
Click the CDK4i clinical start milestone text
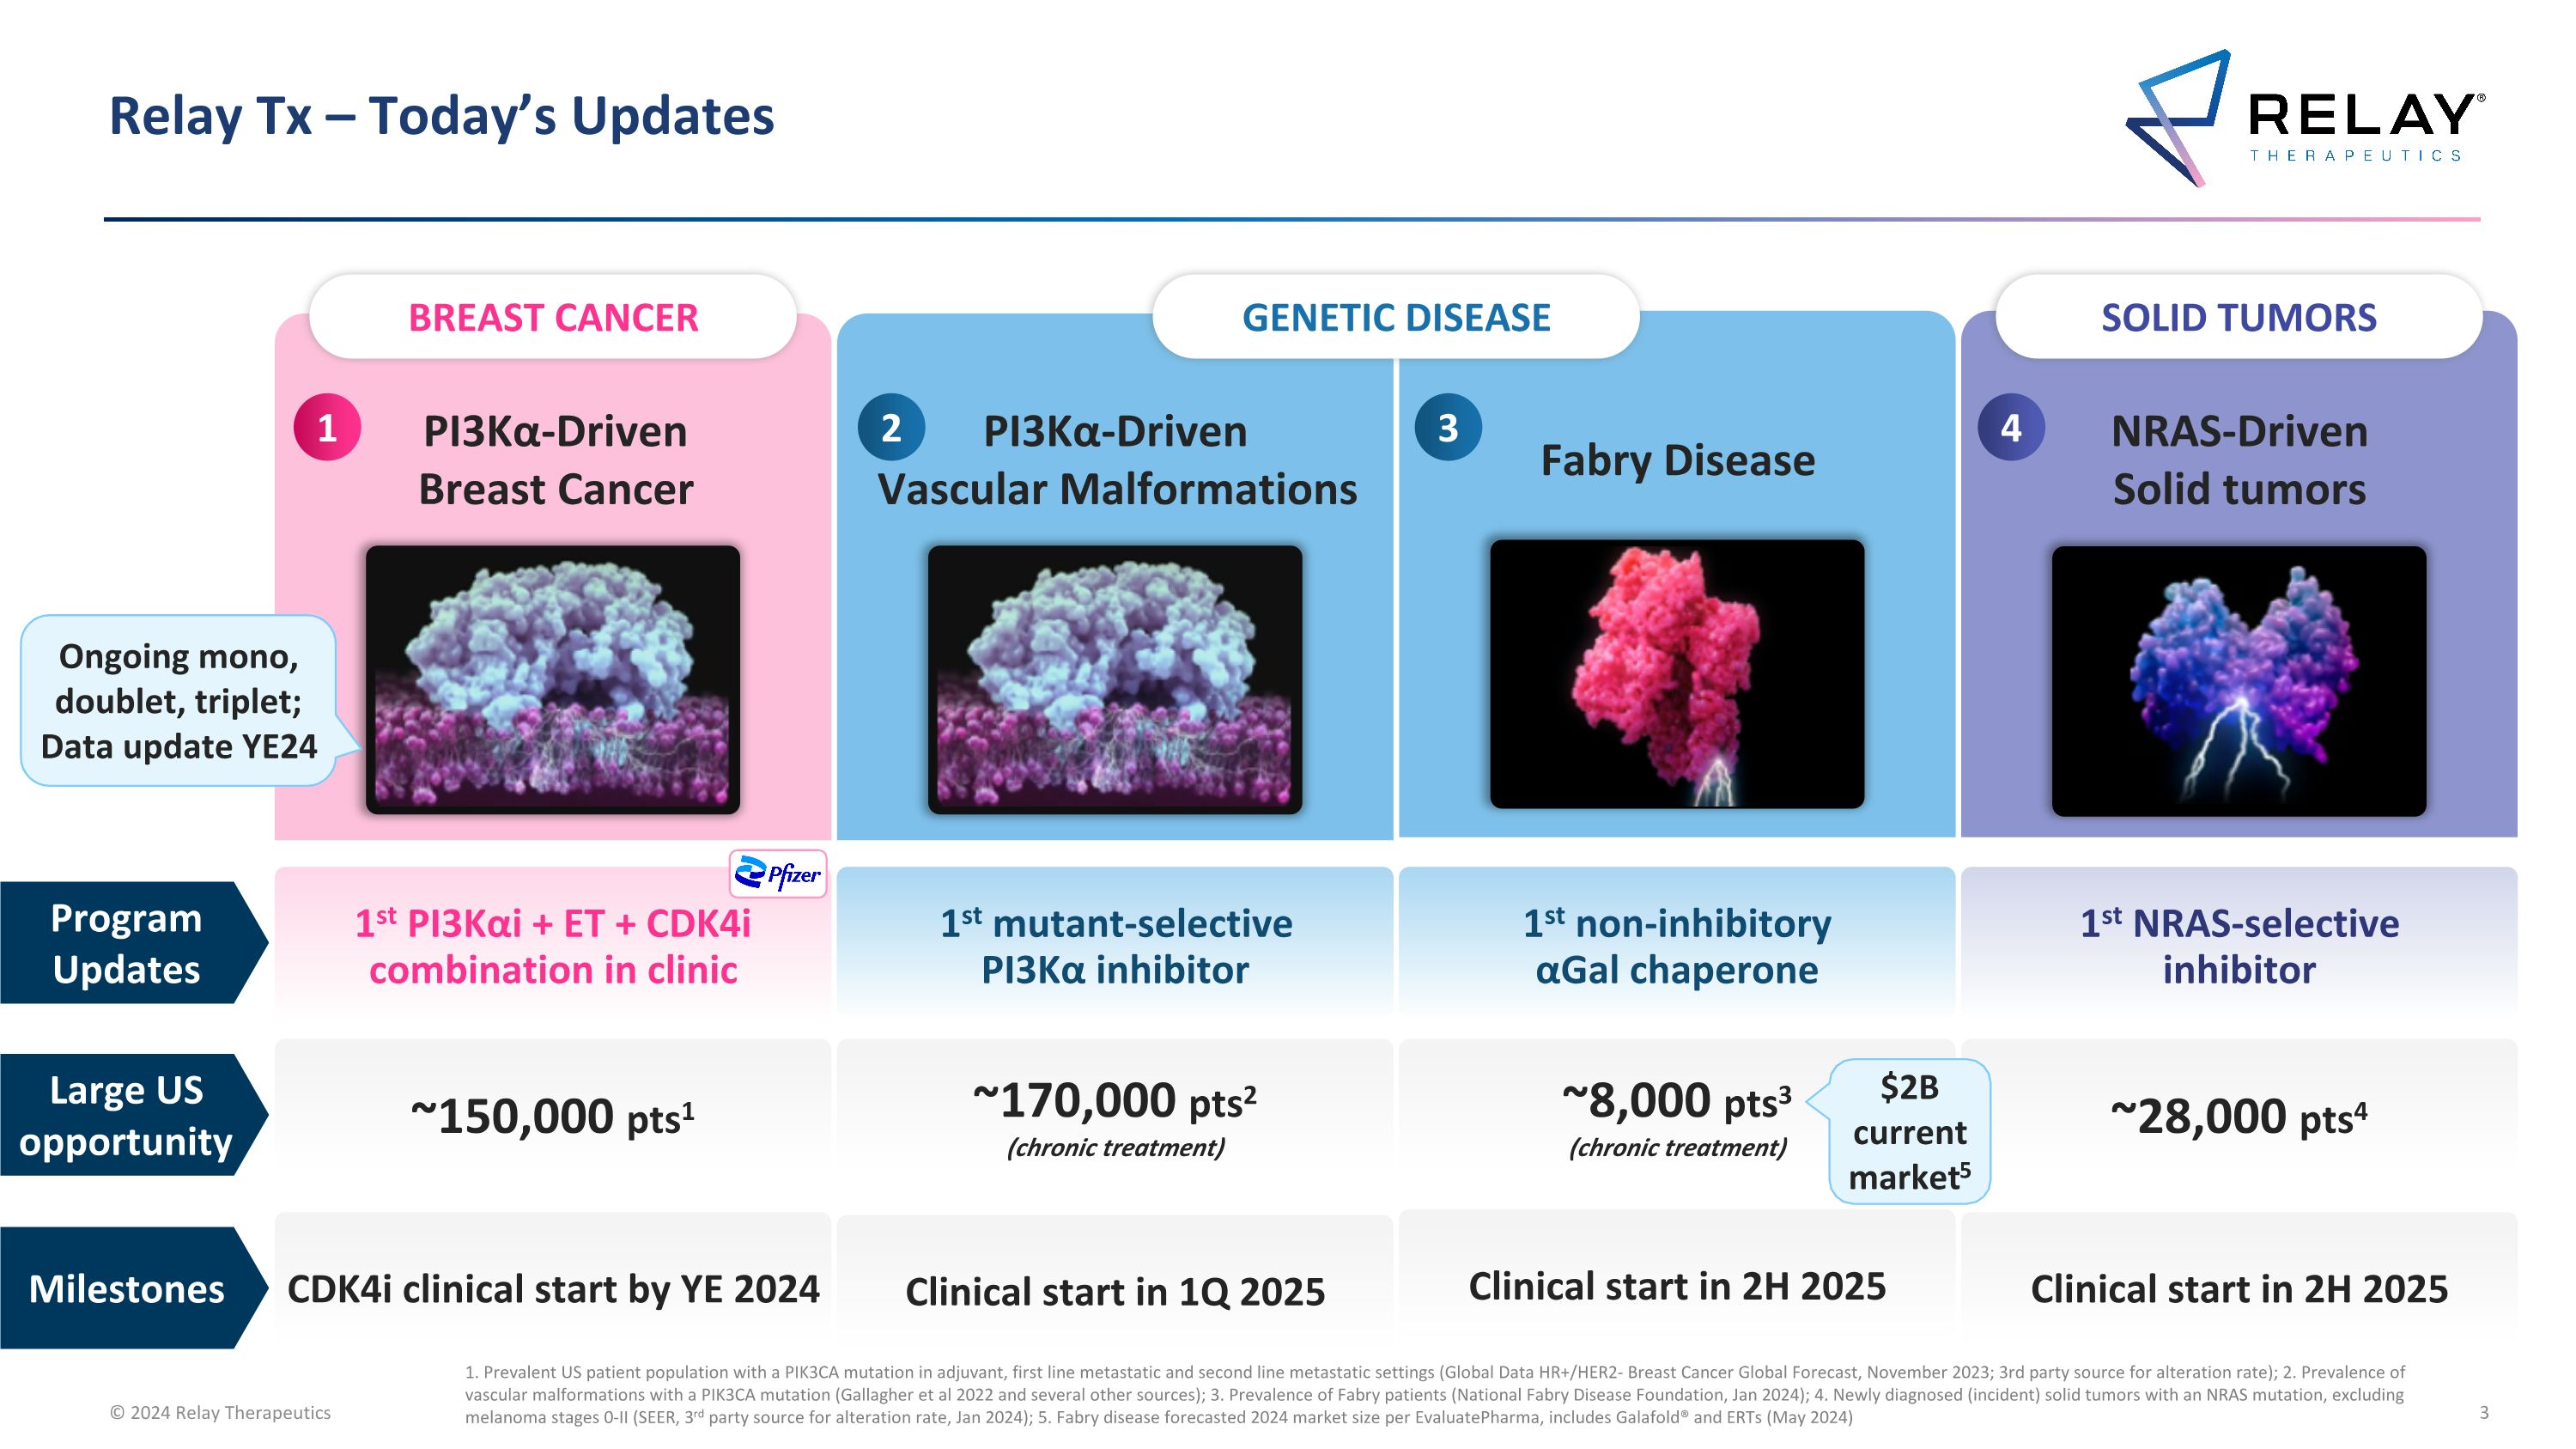[553, 1288]
